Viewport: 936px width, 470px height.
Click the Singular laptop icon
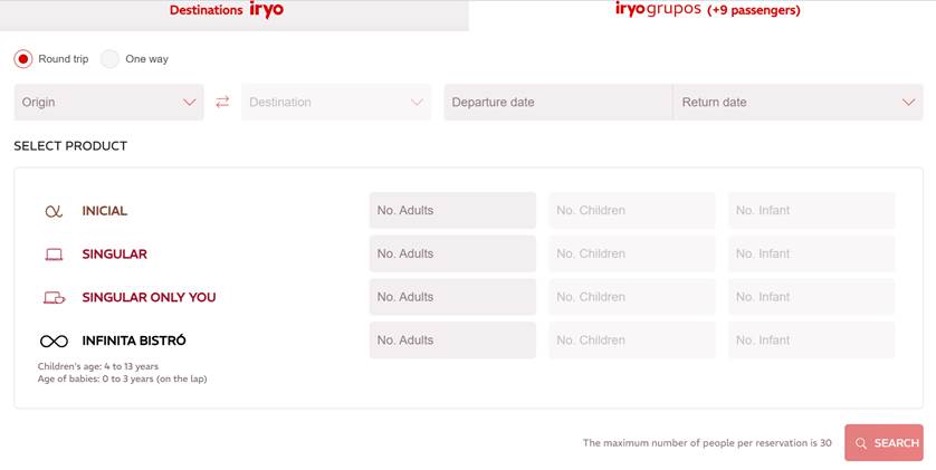pyautogui.click(x=54, y=254)
